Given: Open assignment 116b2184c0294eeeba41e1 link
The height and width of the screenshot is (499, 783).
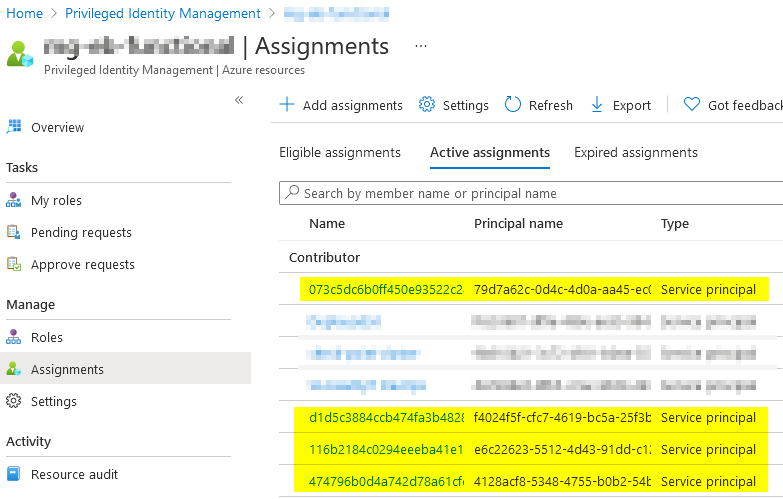Looking at the screenshot, I should tap(386, 449).
